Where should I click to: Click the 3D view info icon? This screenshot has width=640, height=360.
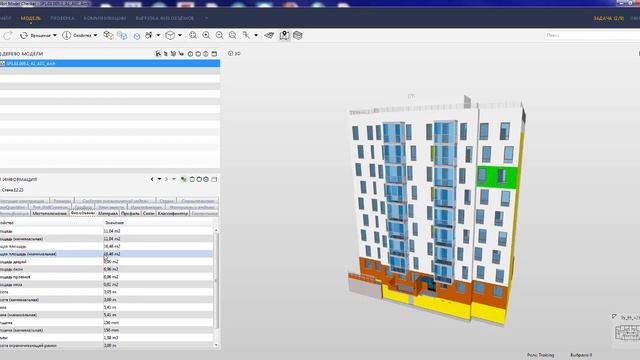(230, 53)
